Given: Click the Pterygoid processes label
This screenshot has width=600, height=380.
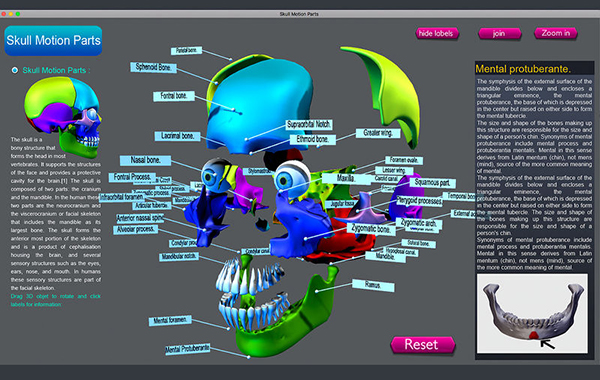Looking at the screenshot, I should [419, 200].
